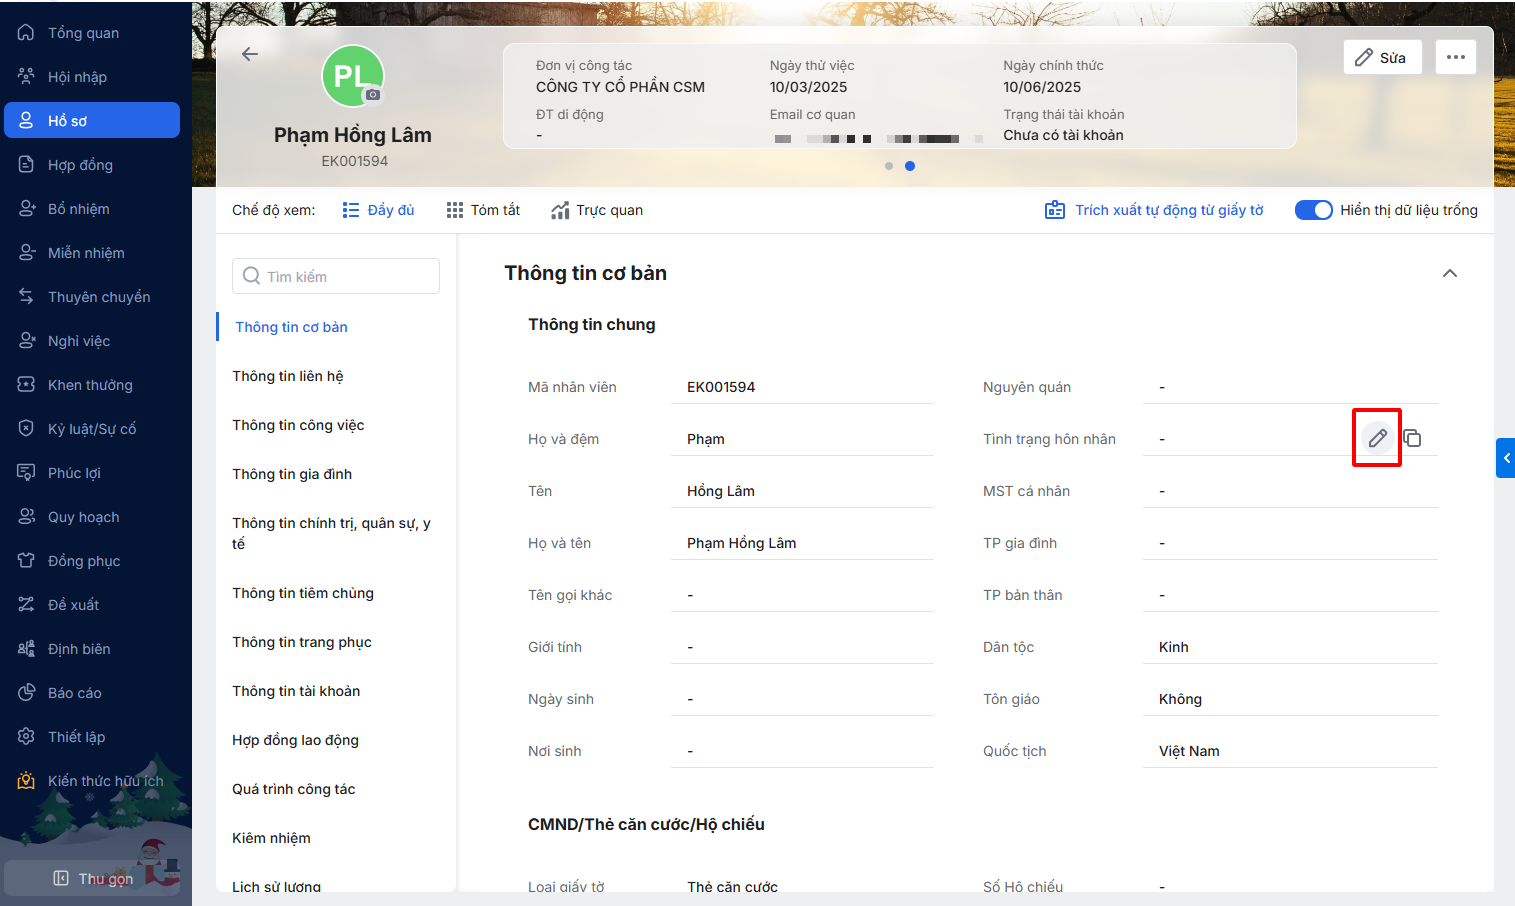The image size is (1515, 906).
Task: Change profile photo via camera icon
Action: [x=373, y=94]
